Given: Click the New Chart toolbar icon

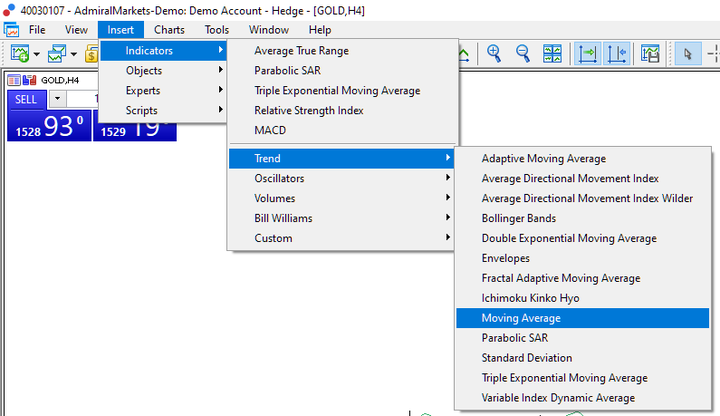Looking at the screenshot, I should click(20, 54).
